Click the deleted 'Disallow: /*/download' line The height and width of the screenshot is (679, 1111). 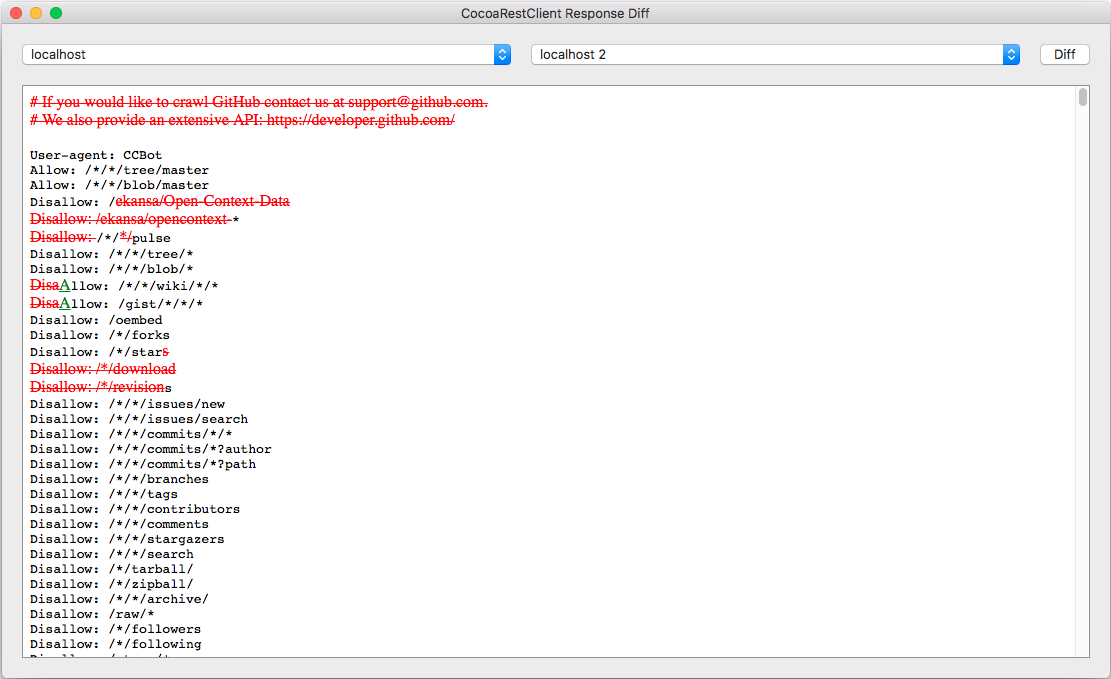pos(103,369)
